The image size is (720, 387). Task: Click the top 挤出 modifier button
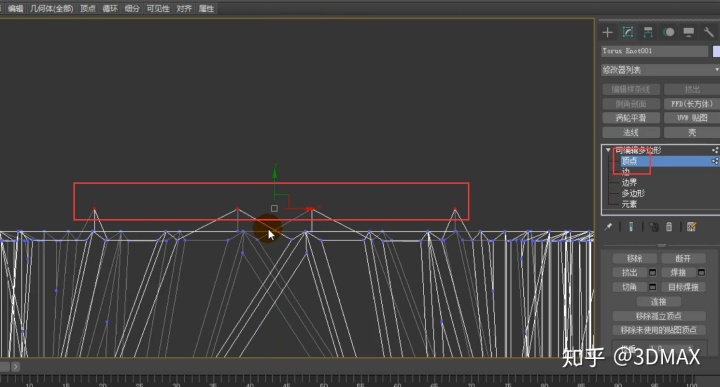[692, 89]
